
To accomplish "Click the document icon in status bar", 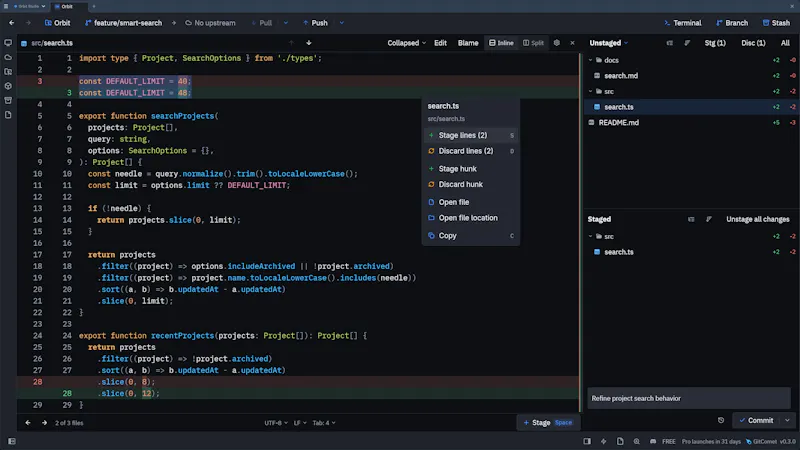I will point(620,441).
